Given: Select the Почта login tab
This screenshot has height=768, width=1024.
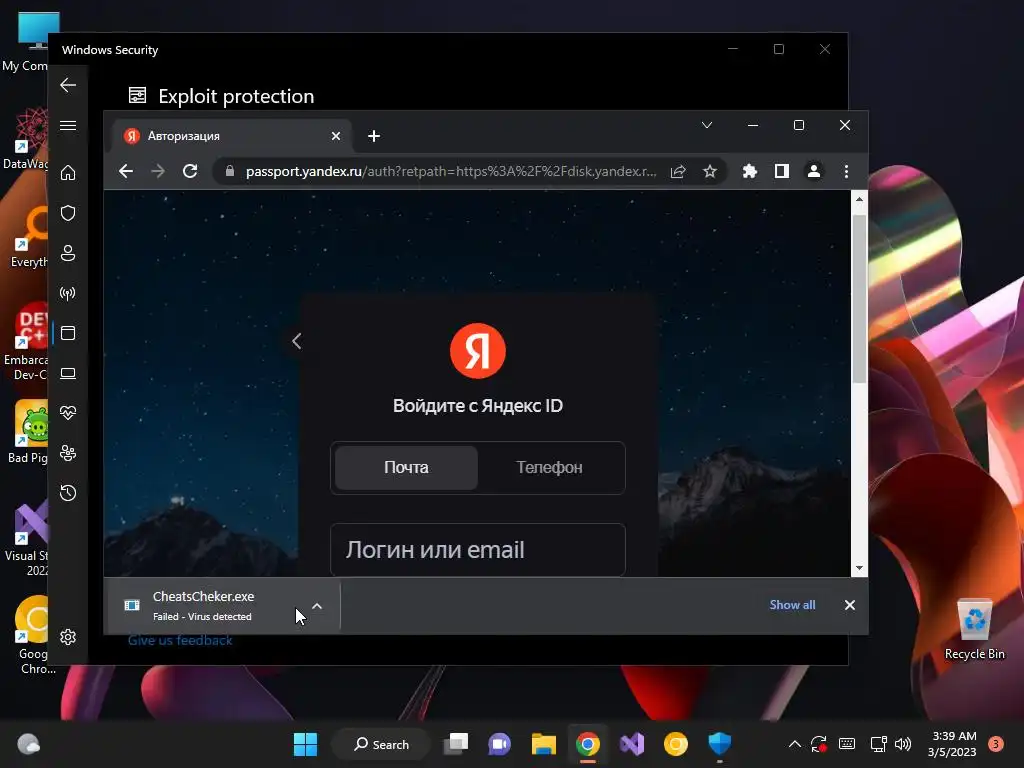Looking at the screenshot, I should tap(406, 468).
